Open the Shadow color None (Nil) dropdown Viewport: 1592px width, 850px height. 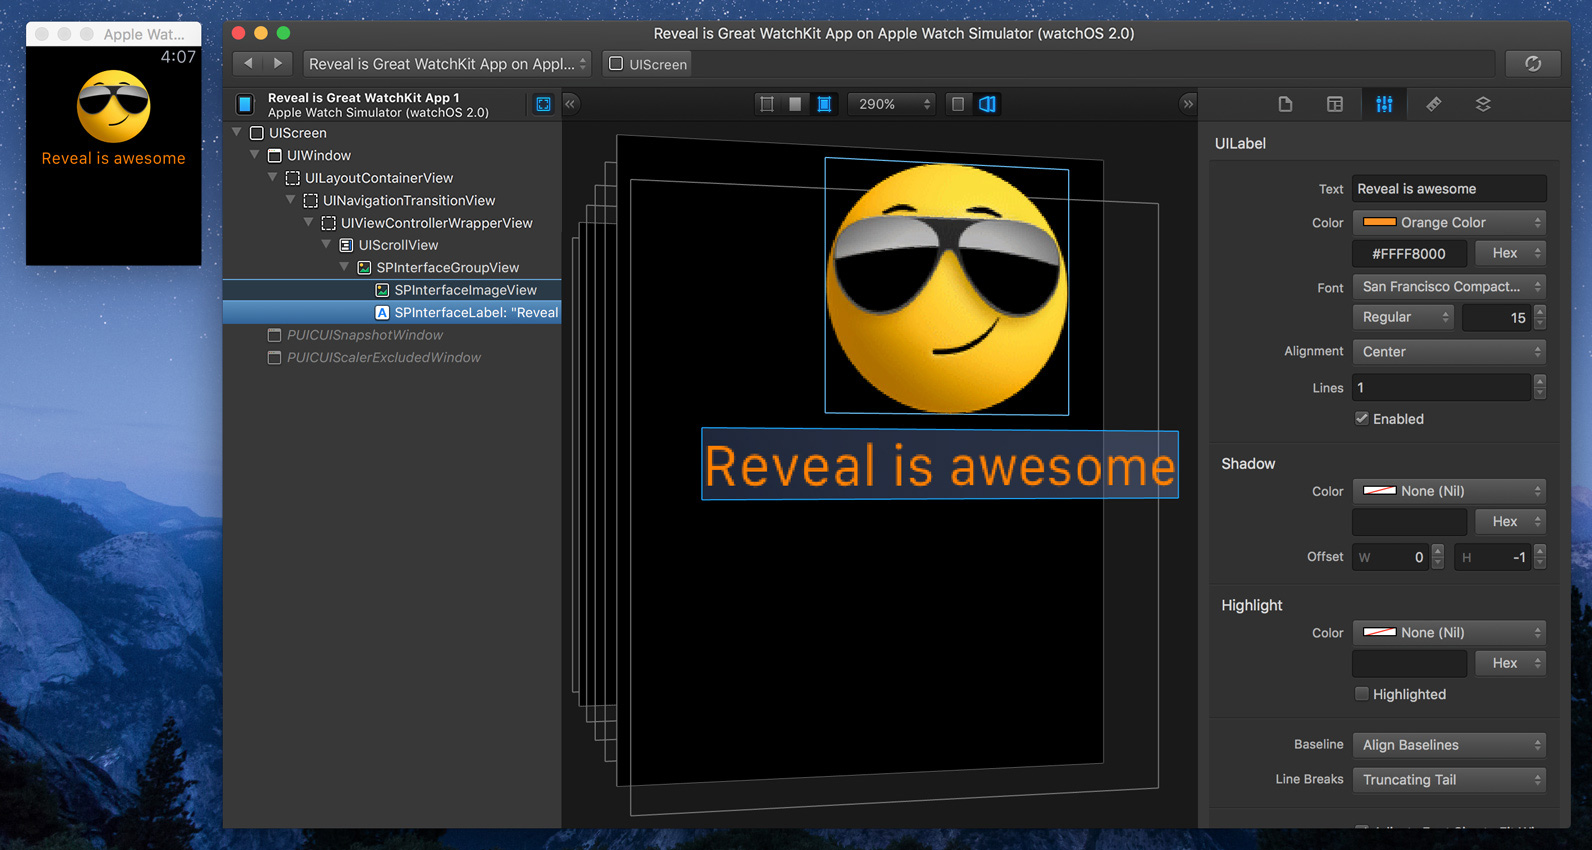coord(1449,491)
